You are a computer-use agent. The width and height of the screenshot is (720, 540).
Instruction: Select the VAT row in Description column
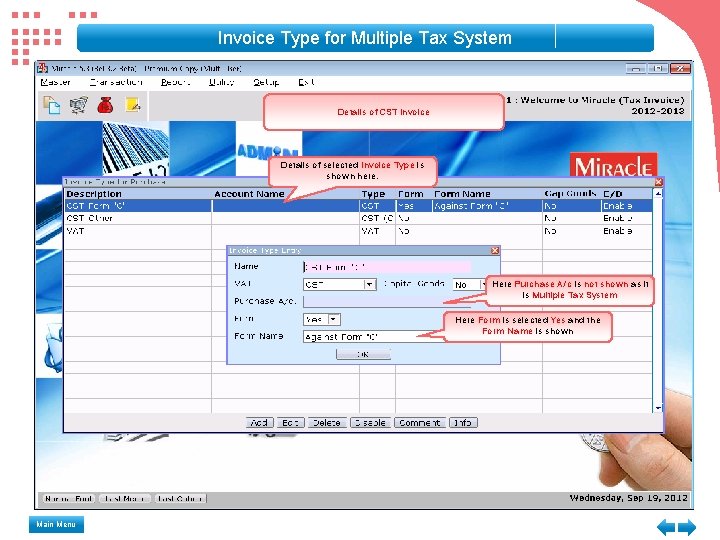click(138, 231)
